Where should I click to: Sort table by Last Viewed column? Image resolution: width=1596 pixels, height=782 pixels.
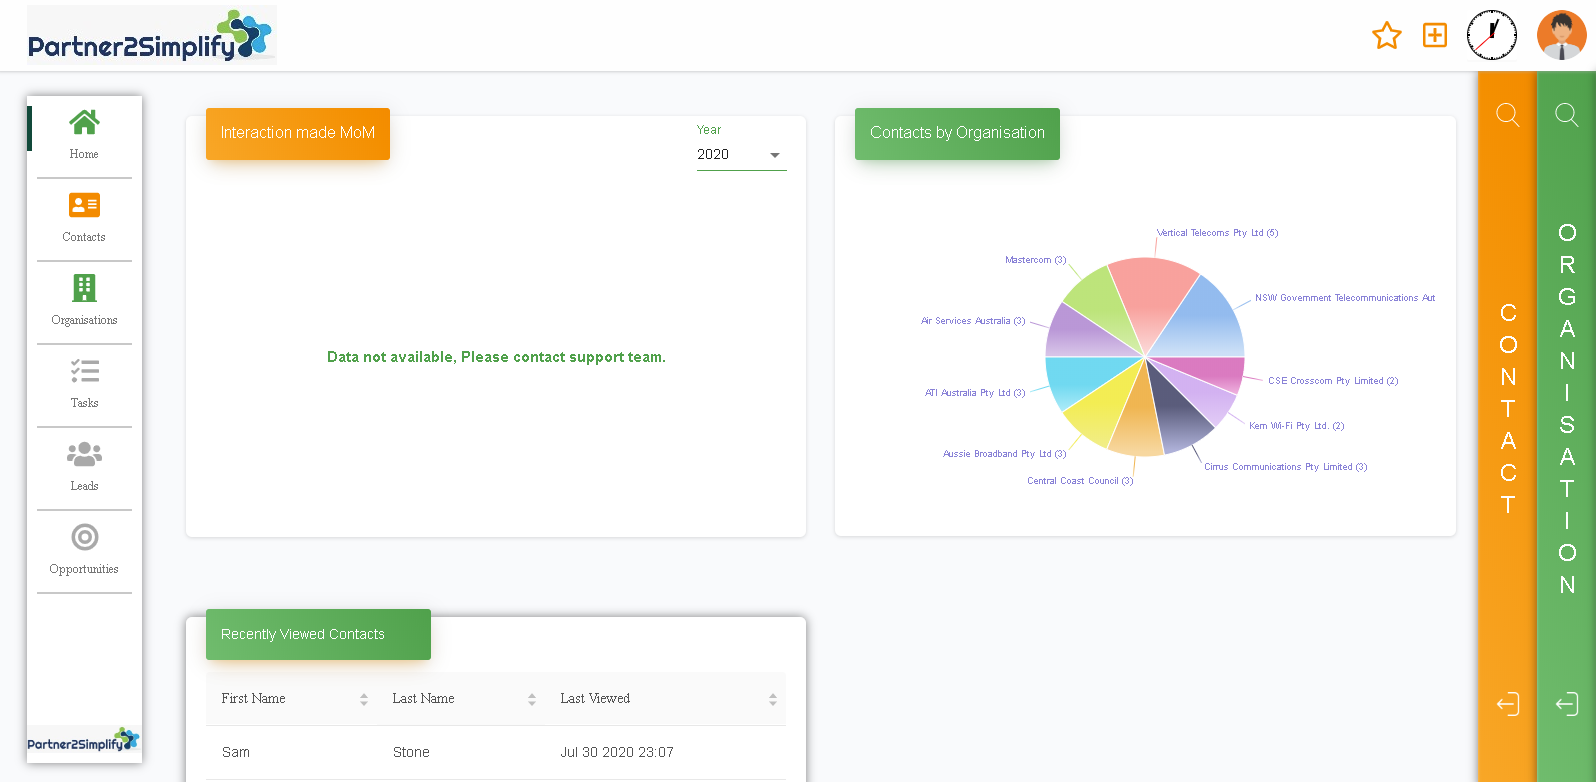click(772, 699)
